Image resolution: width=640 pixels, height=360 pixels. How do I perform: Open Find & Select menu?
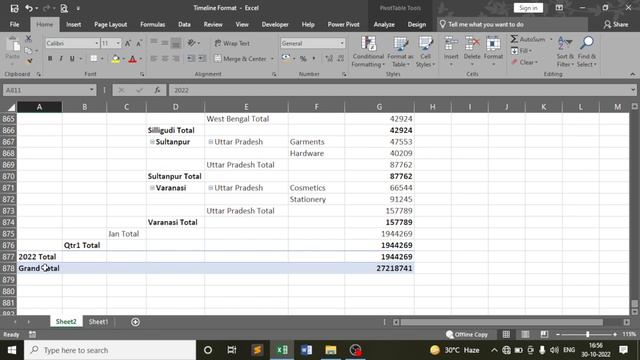(x=587, y=52)
